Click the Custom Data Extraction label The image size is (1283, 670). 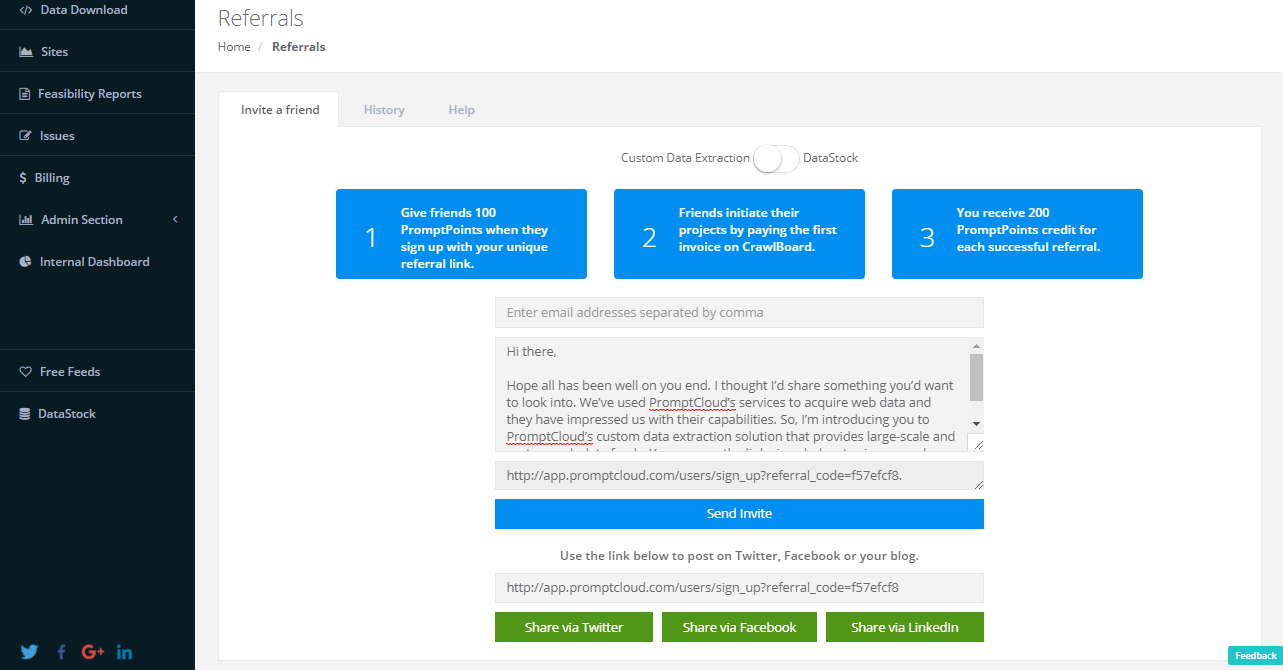pyautogui.click(x=685, y=158)
